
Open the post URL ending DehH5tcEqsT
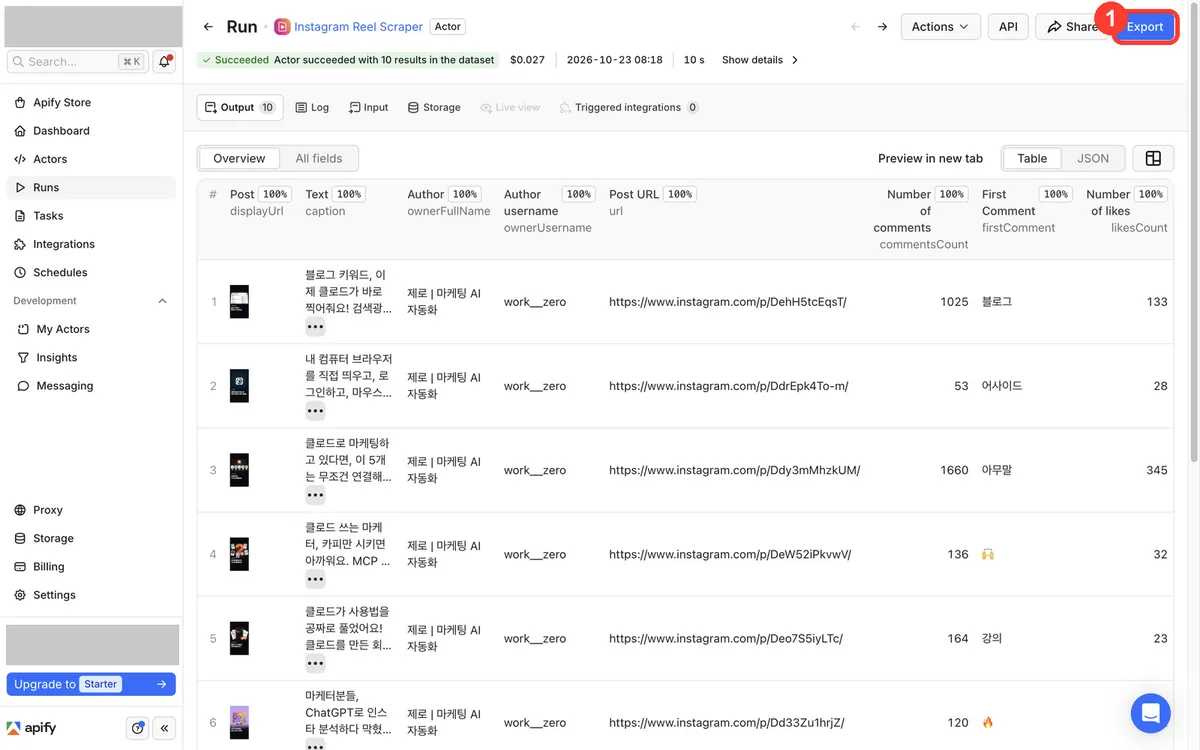pos(728,301)
